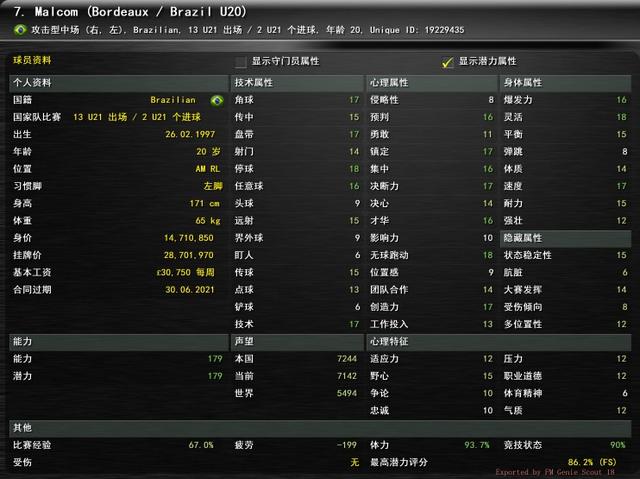Viewport: 640px width, 479px height.
Task: Click the 停球 attribute value 18
Action: pyautogui.click(x=354, y=169)
